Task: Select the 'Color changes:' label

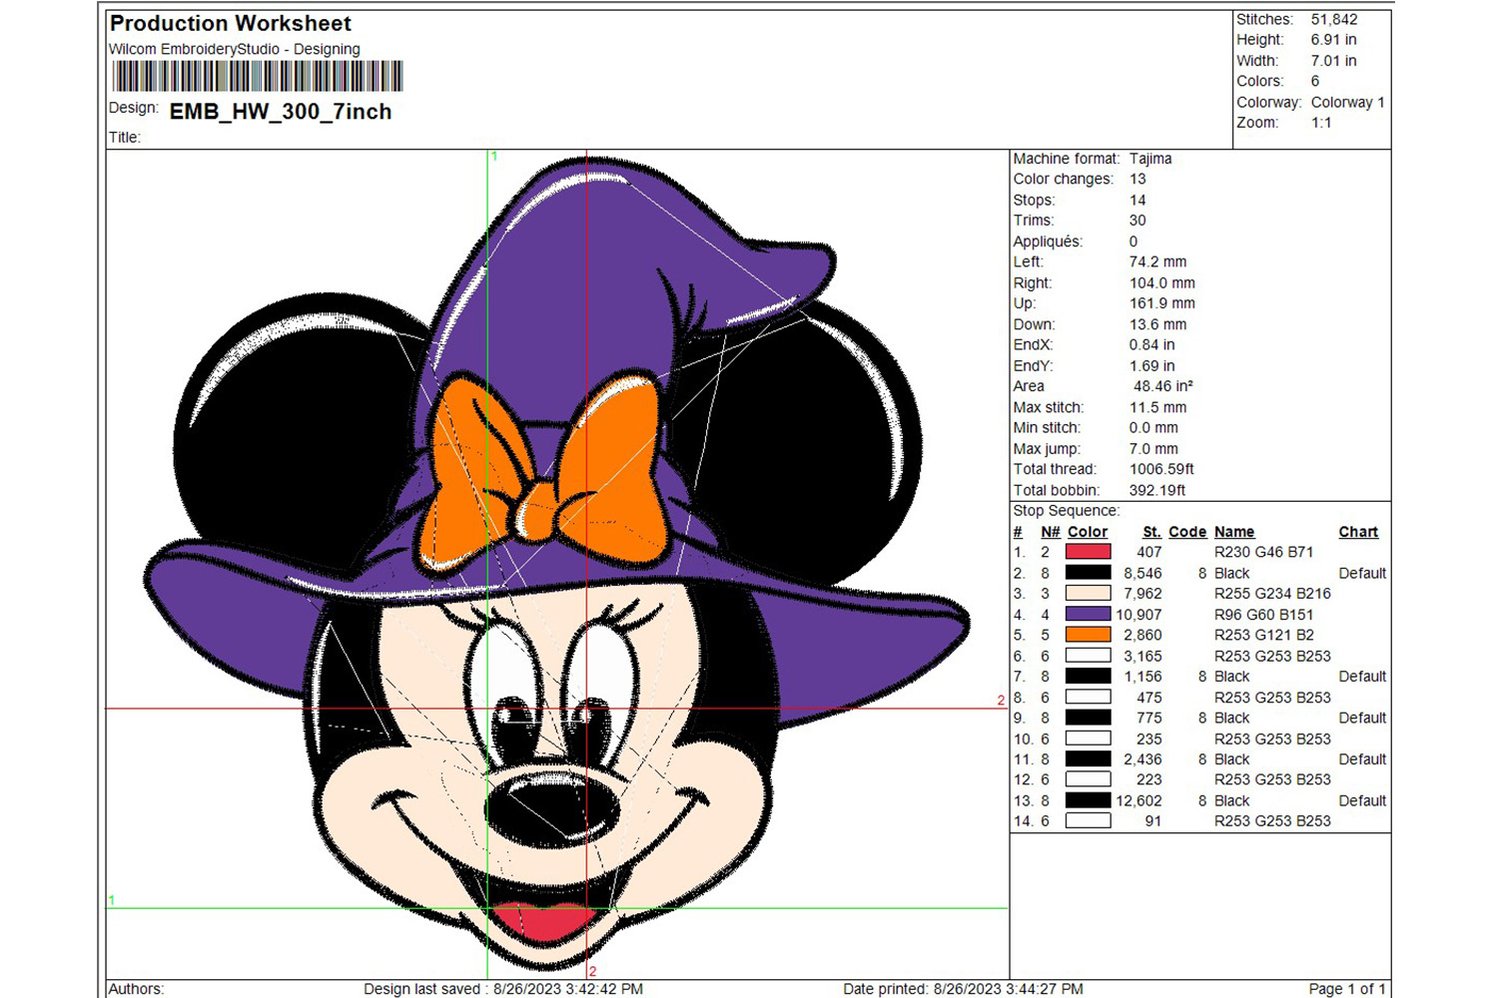Action: [x=1063, y=179]
